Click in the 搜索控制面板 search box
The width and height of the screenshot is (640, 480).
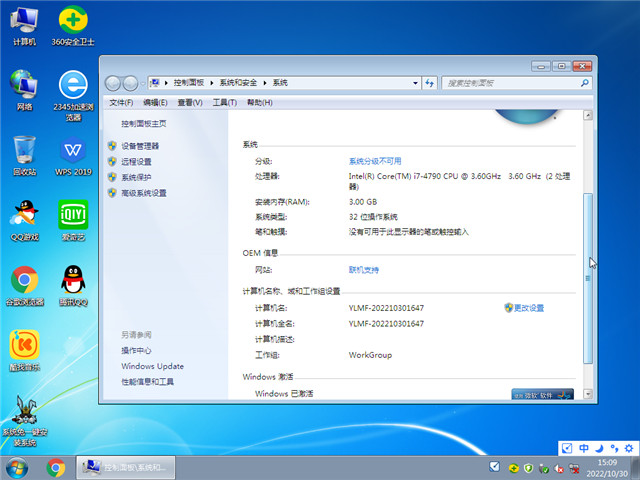point(505,83)
